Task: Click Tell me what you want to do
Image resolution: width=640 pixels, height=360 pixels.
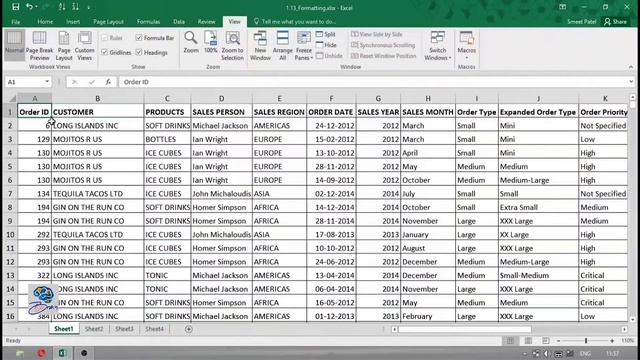Action: (x=295, y=22)
